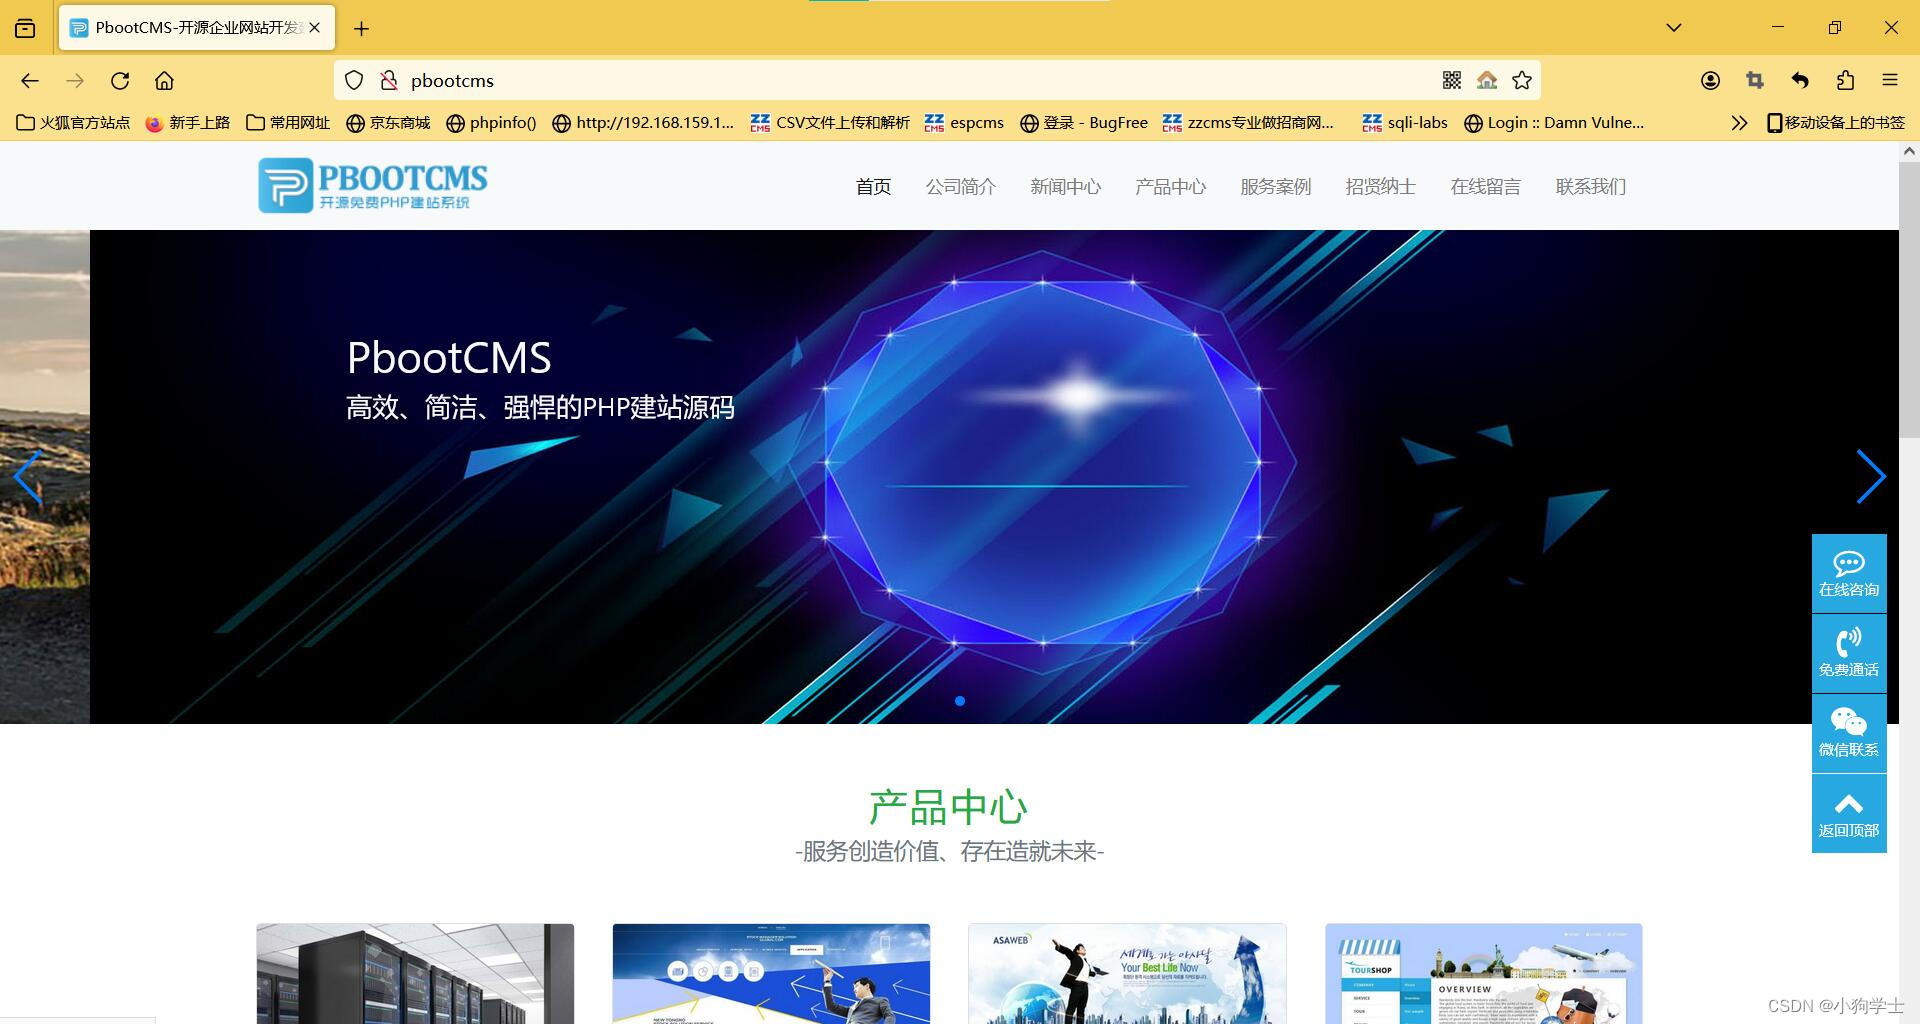
Task: Open tracking protection shield icon
Action: (354, 81)
